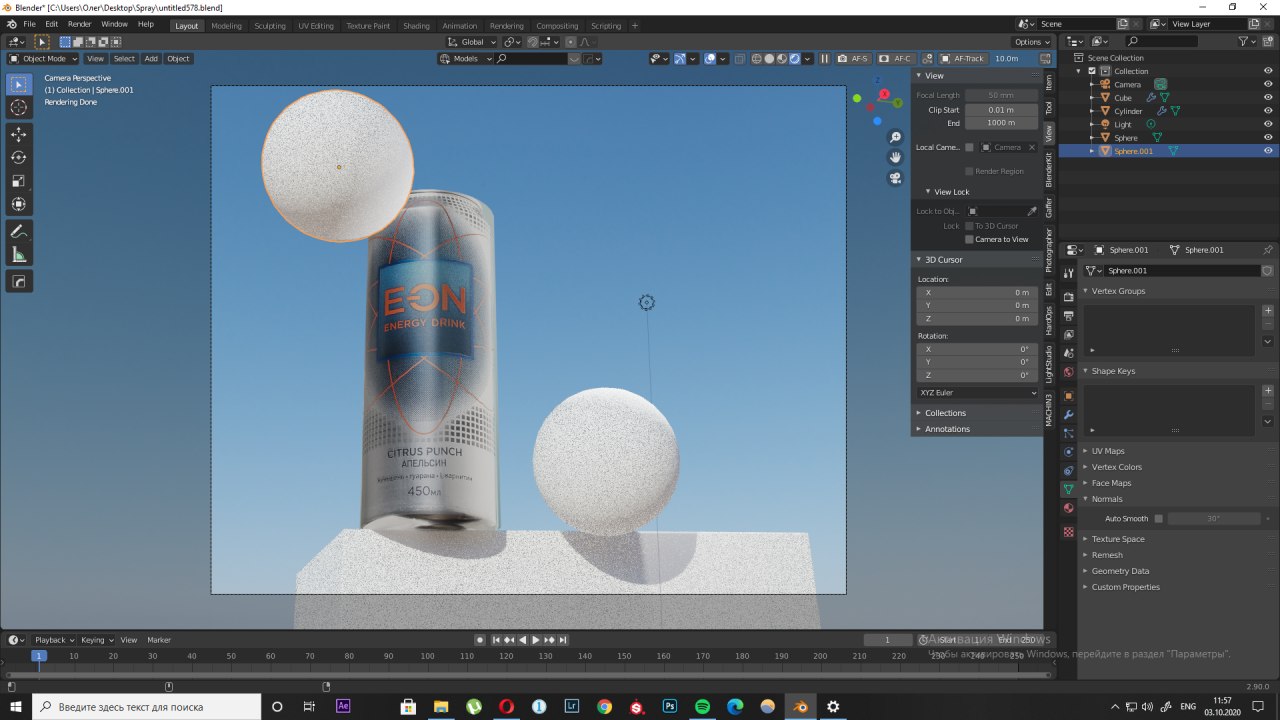The height and width of the screenshot is (720, 1280).
Task: Switch to solid viewport shading
Action: [769, 59]
